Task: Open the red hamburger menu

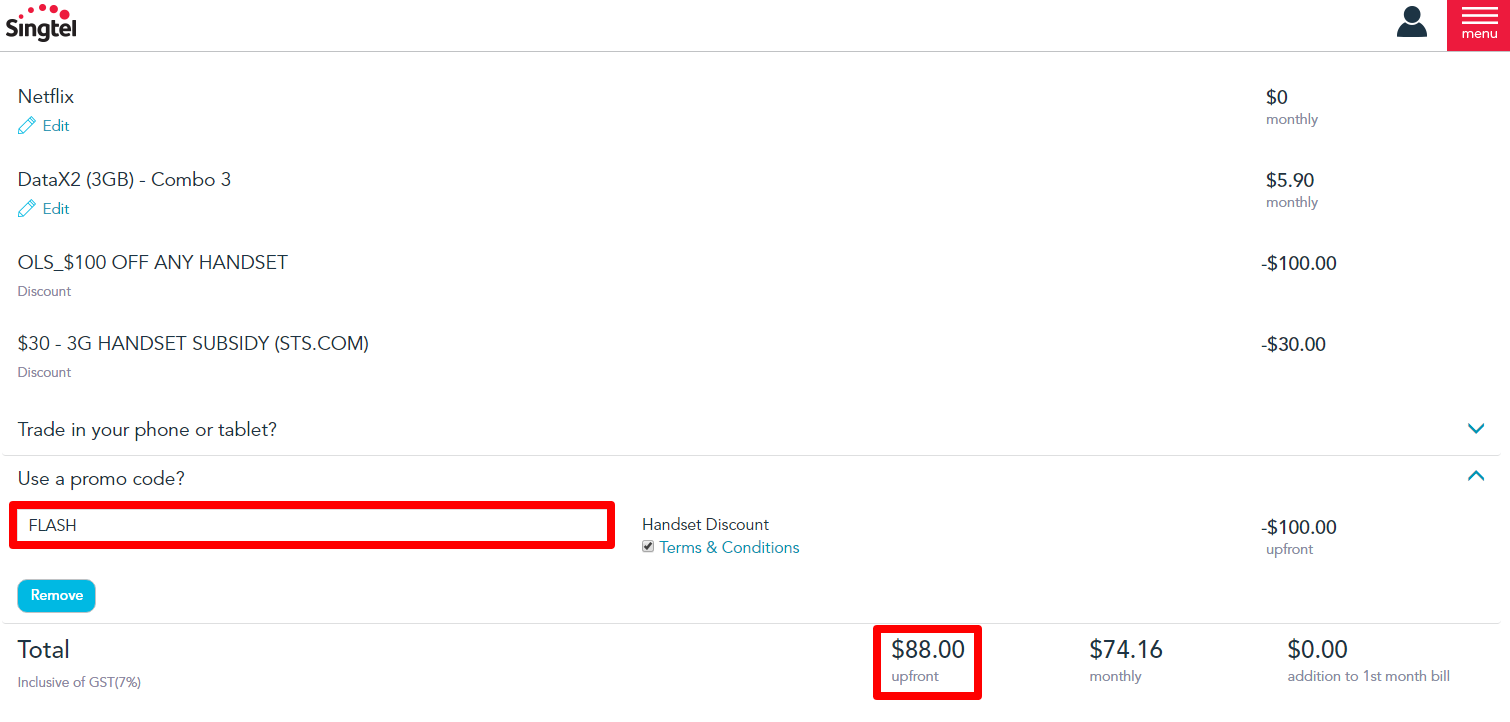Action: [1478, 25]
